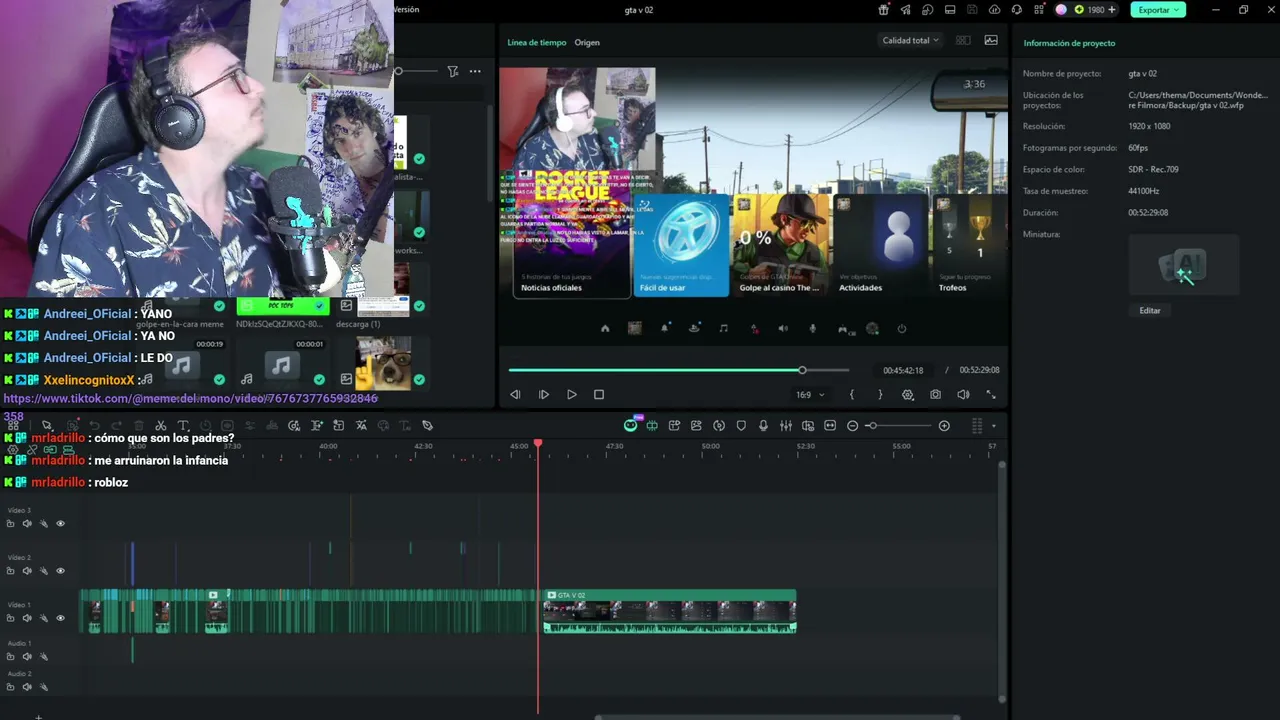Viewport: 1280px width, 720px height.
Task: Open the gift rewards icon
Action: (x=883, y=10)
